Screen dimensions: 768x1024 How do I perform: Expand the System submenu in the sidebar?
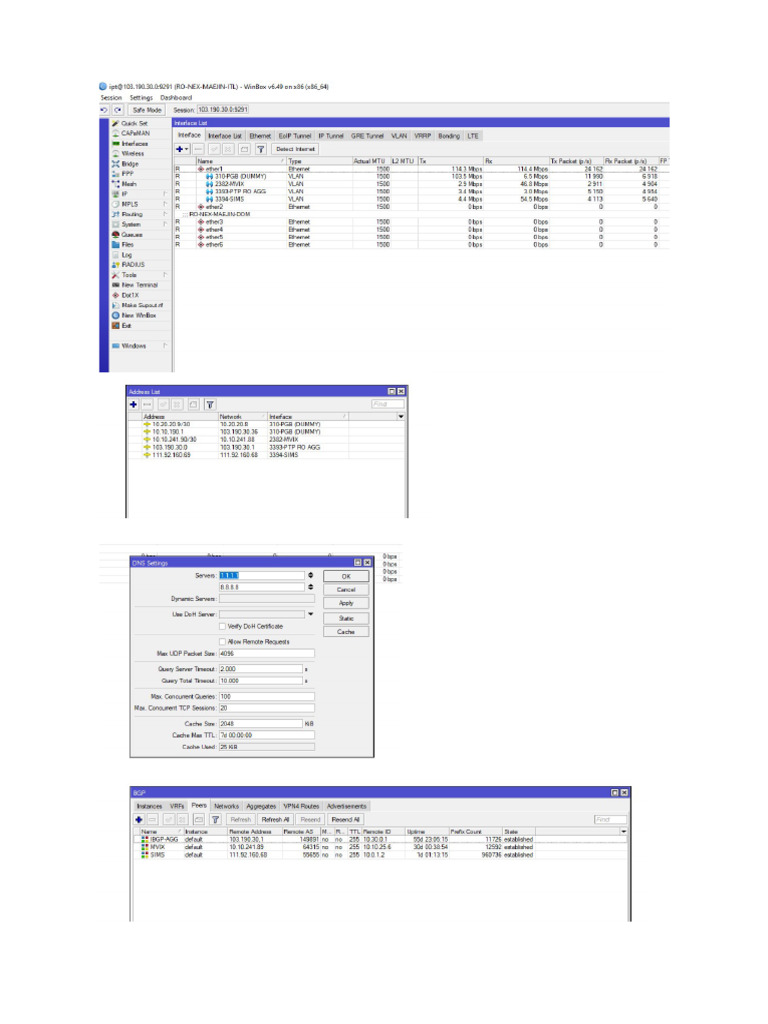tap(165, 225)
